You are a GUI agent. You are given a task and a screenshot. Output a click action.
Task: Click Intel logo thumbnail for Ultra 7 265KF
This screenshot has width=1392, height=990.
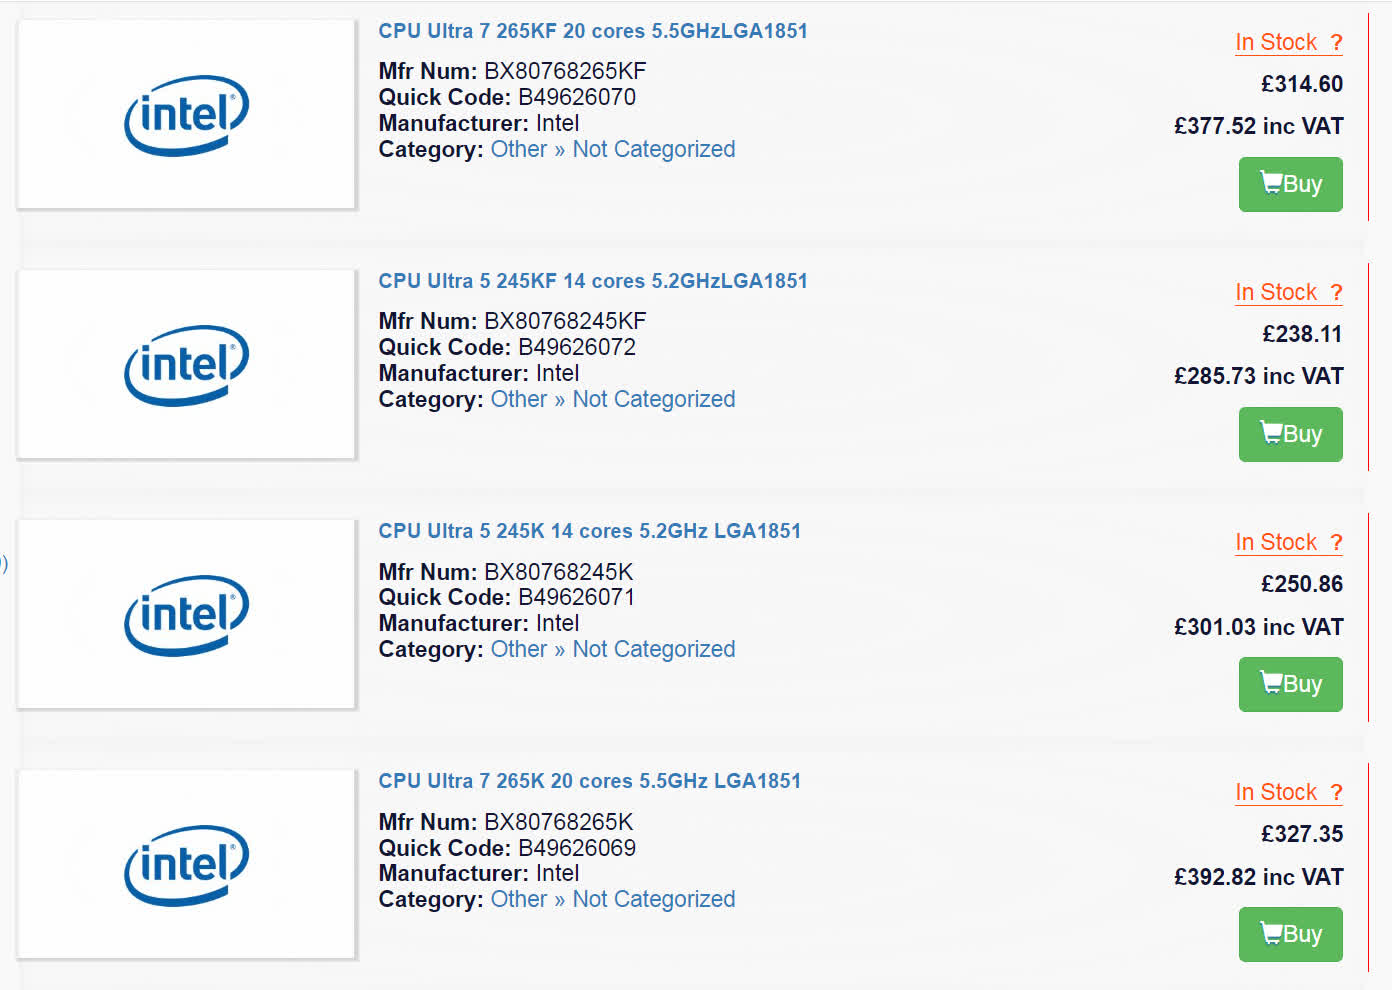186,115
